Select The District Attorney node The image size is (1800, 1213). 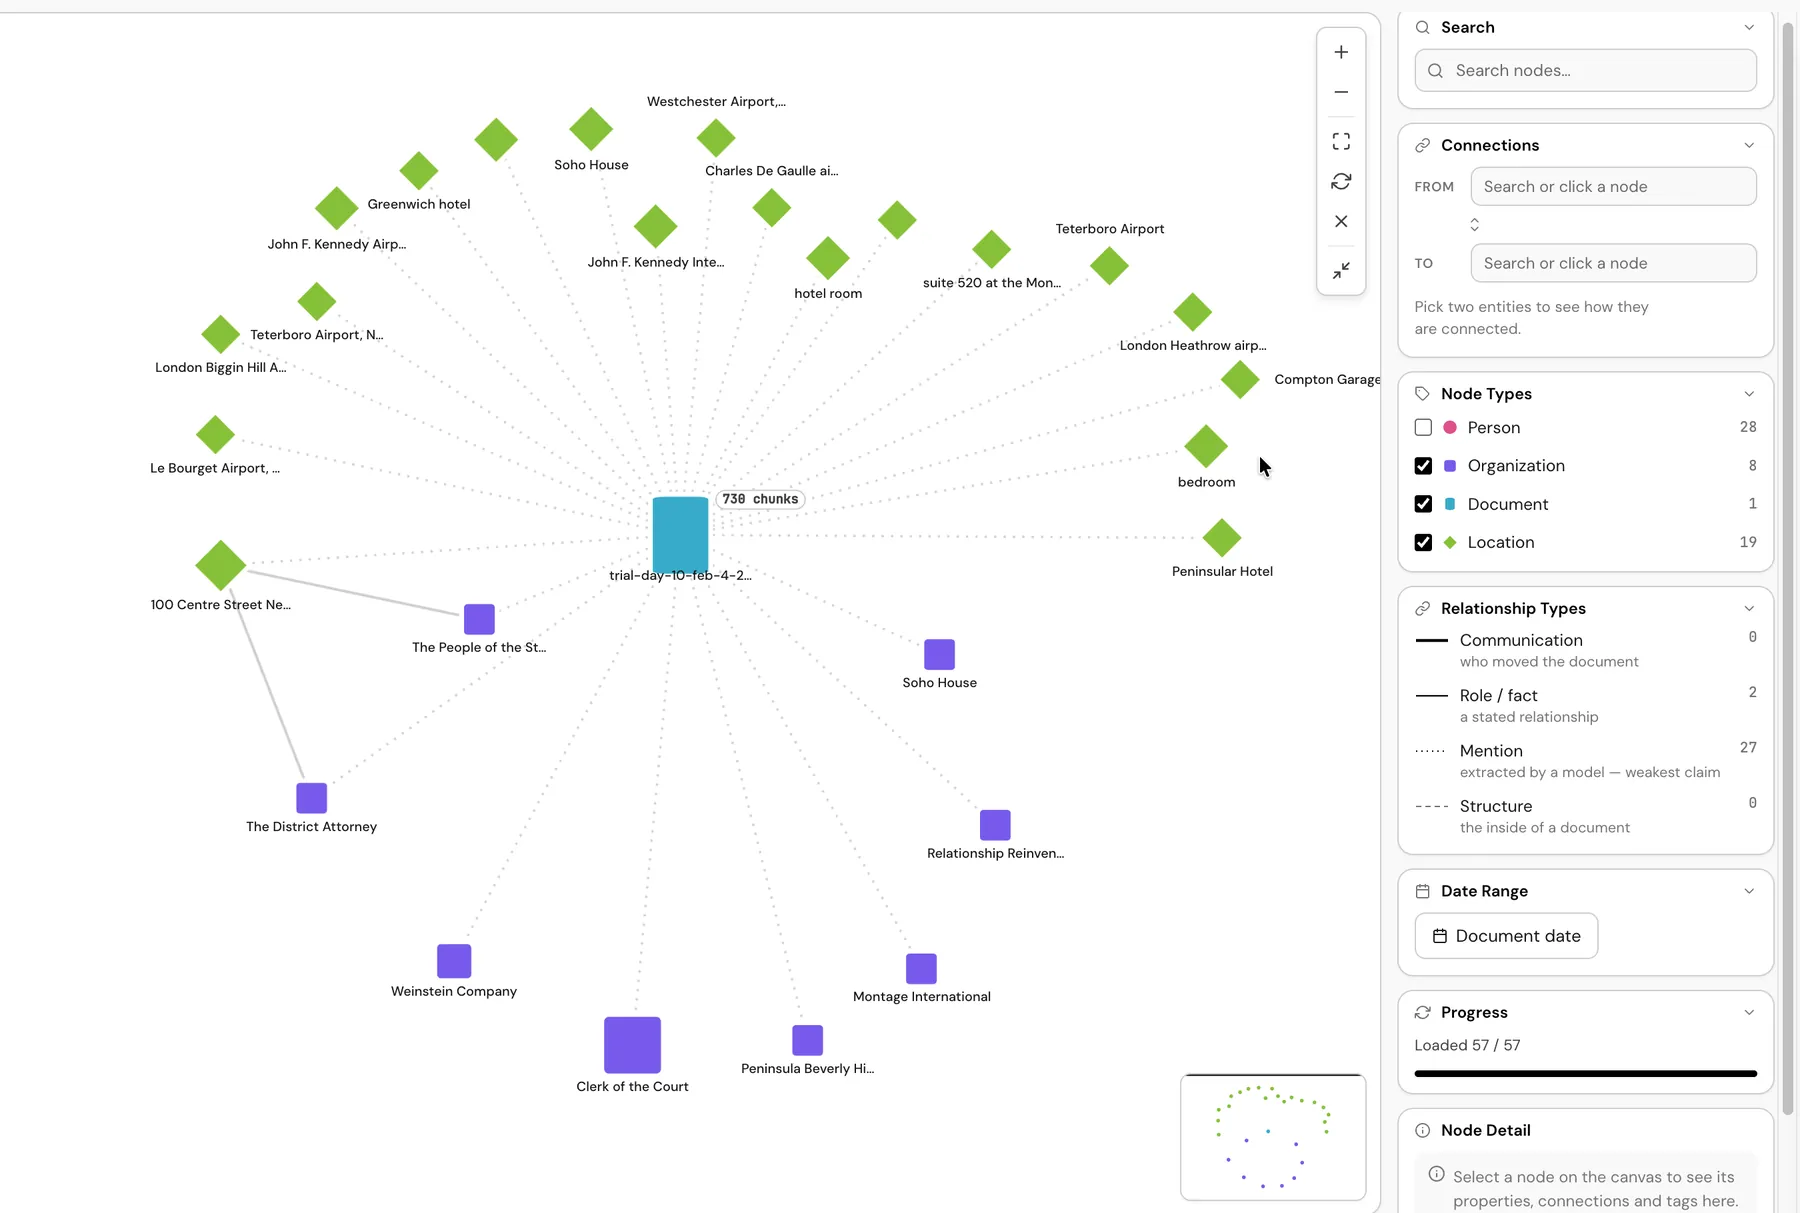311,798
